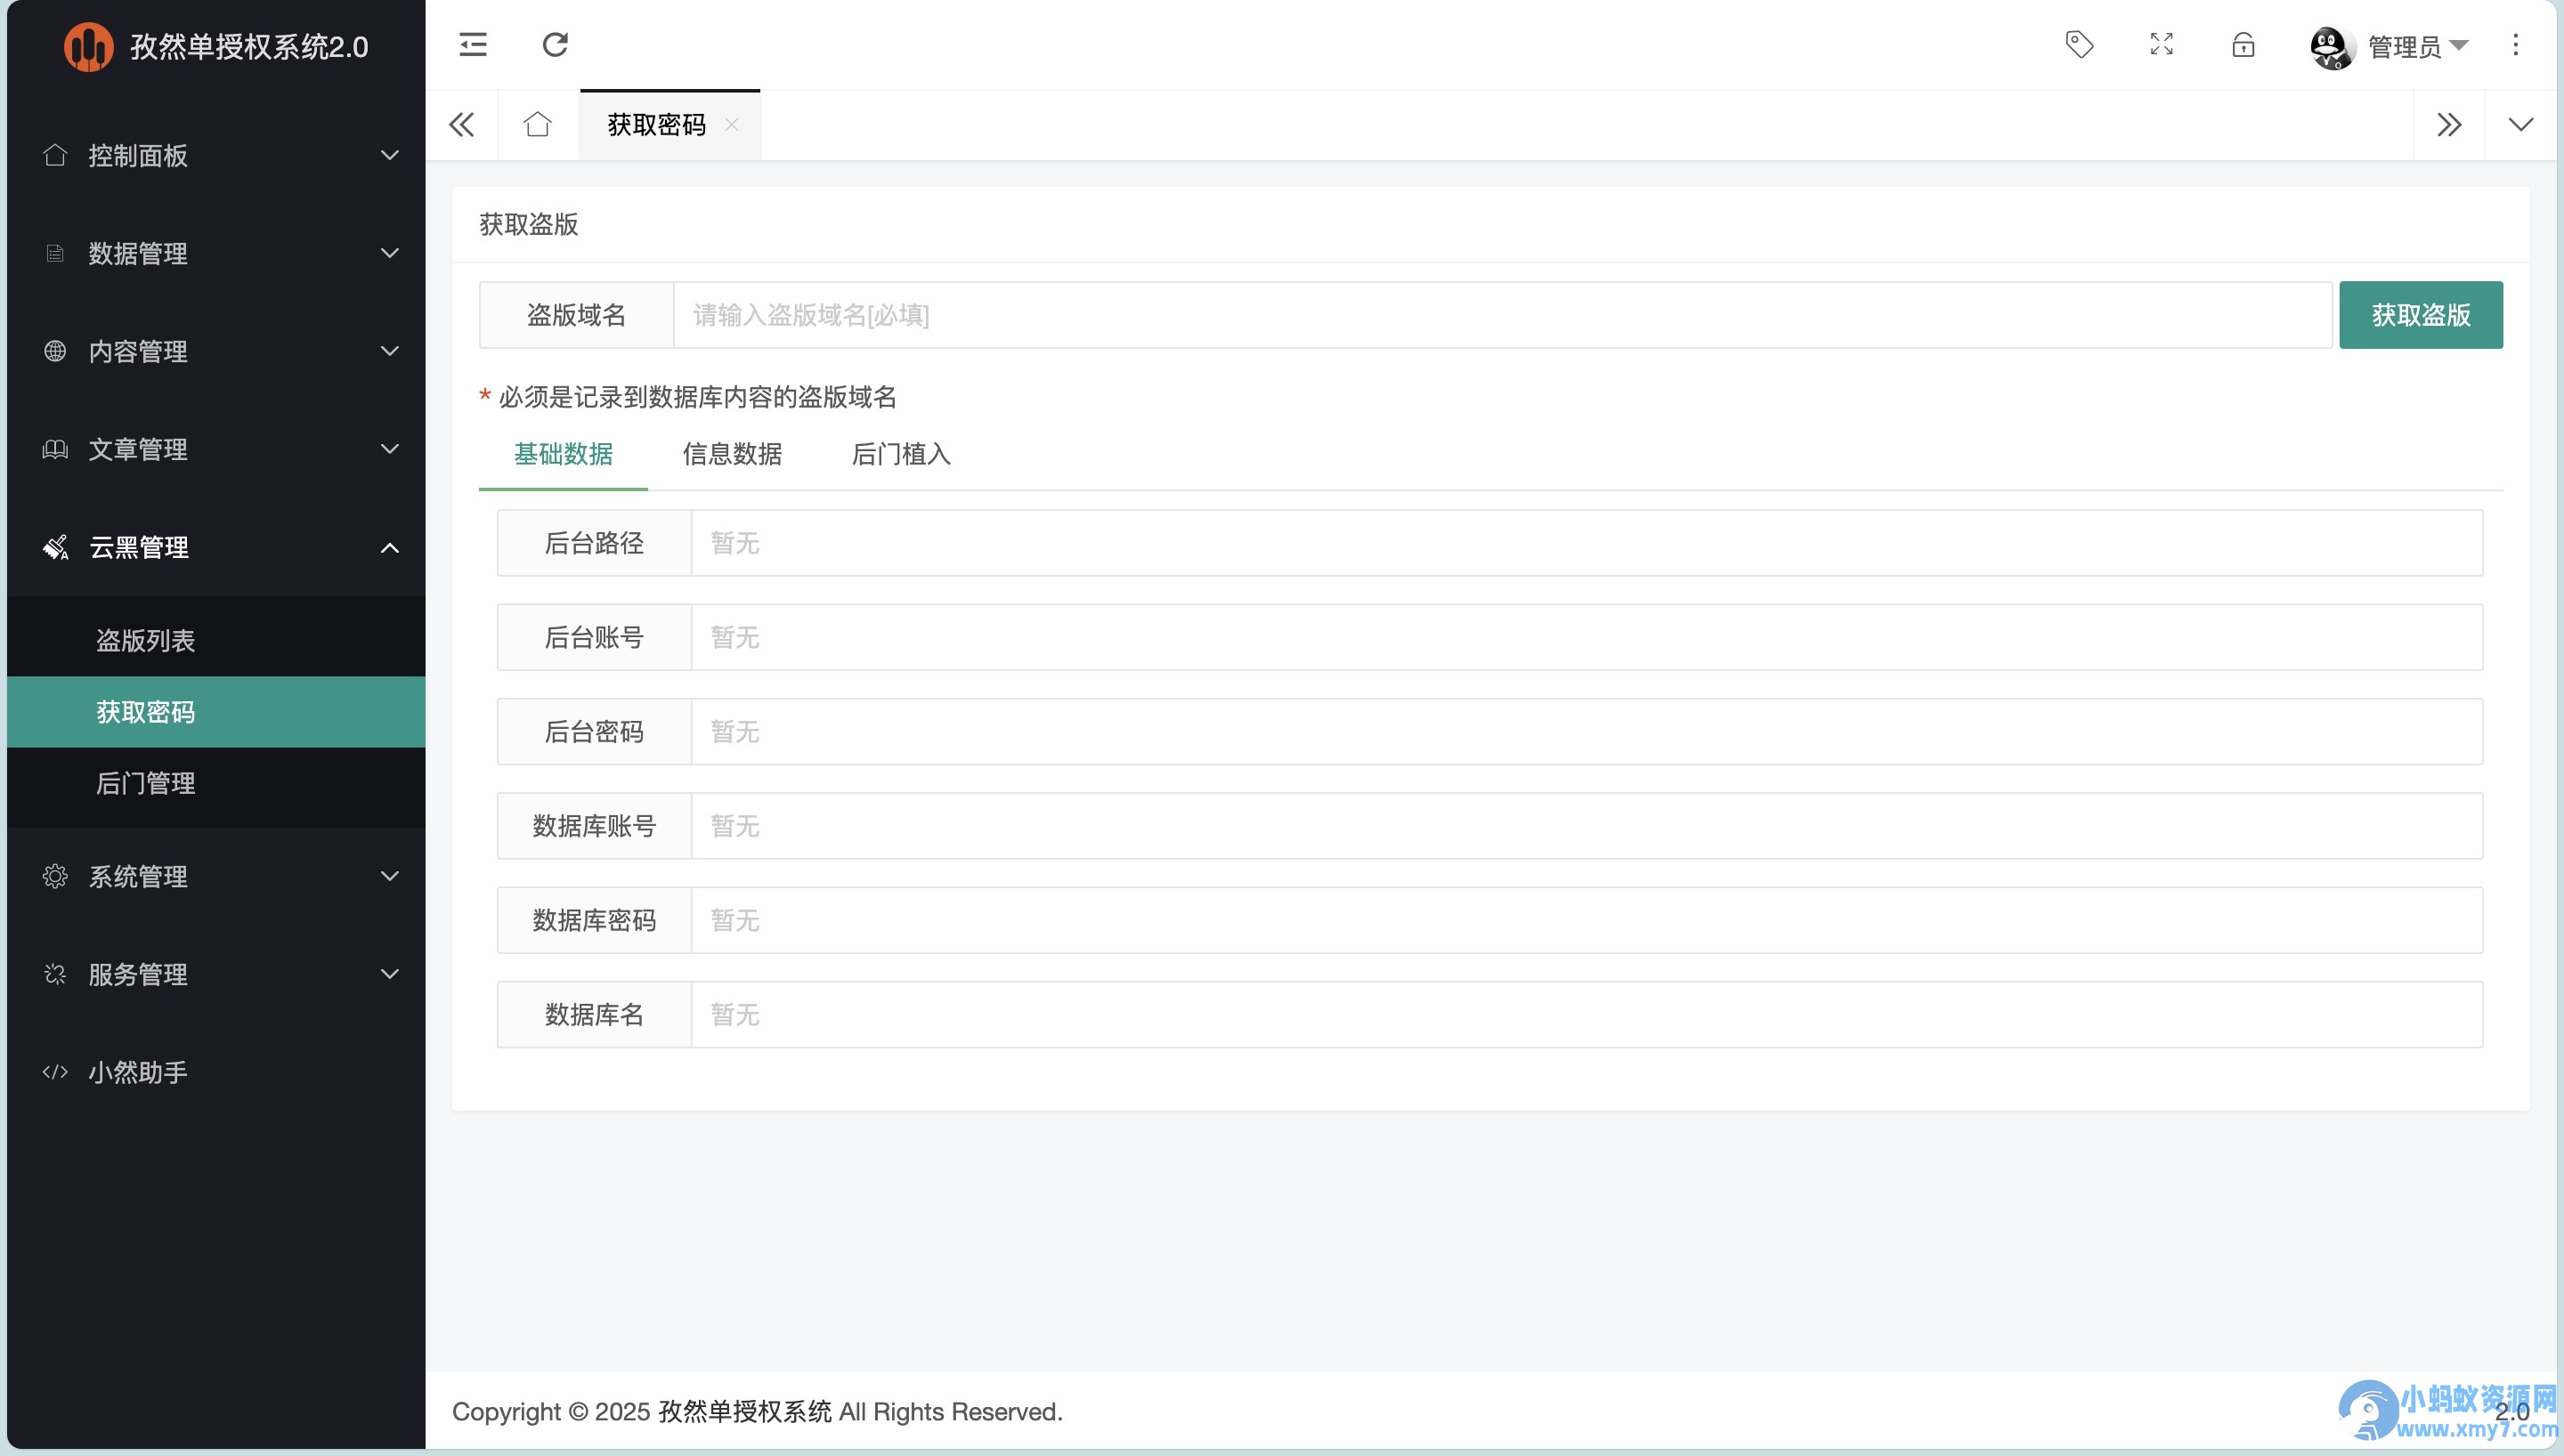Click the refresh page icon
Viewport: 2564px width, 1456px height.
click(555, 45)
